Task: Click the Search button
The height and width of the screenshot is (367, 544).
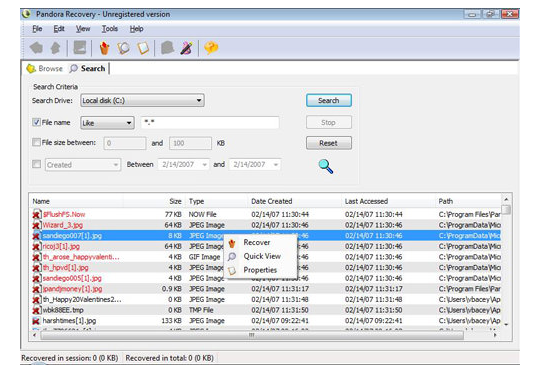Action: (329, 101)
